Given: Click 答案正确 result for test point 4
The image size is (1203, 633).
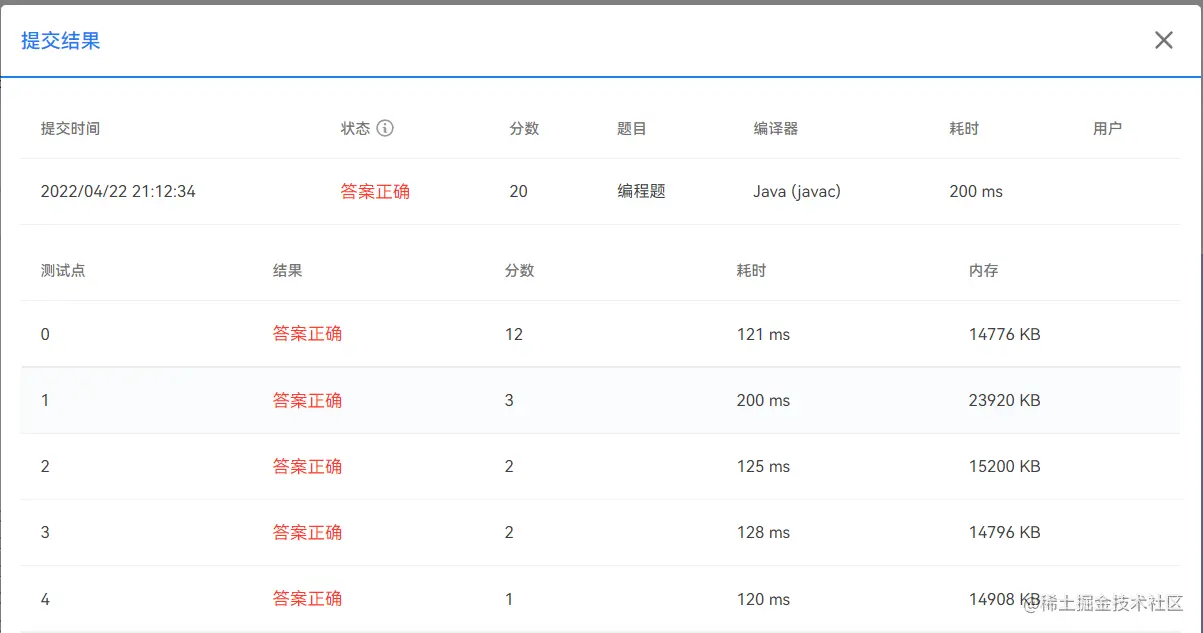Looking at the screenshot, I should click(x=307, y=599).
